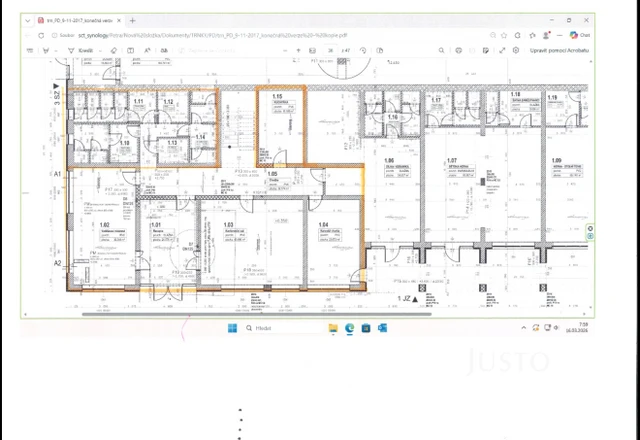
Task: Click room label 1.04 in floor plan
Action: (323, 225)
